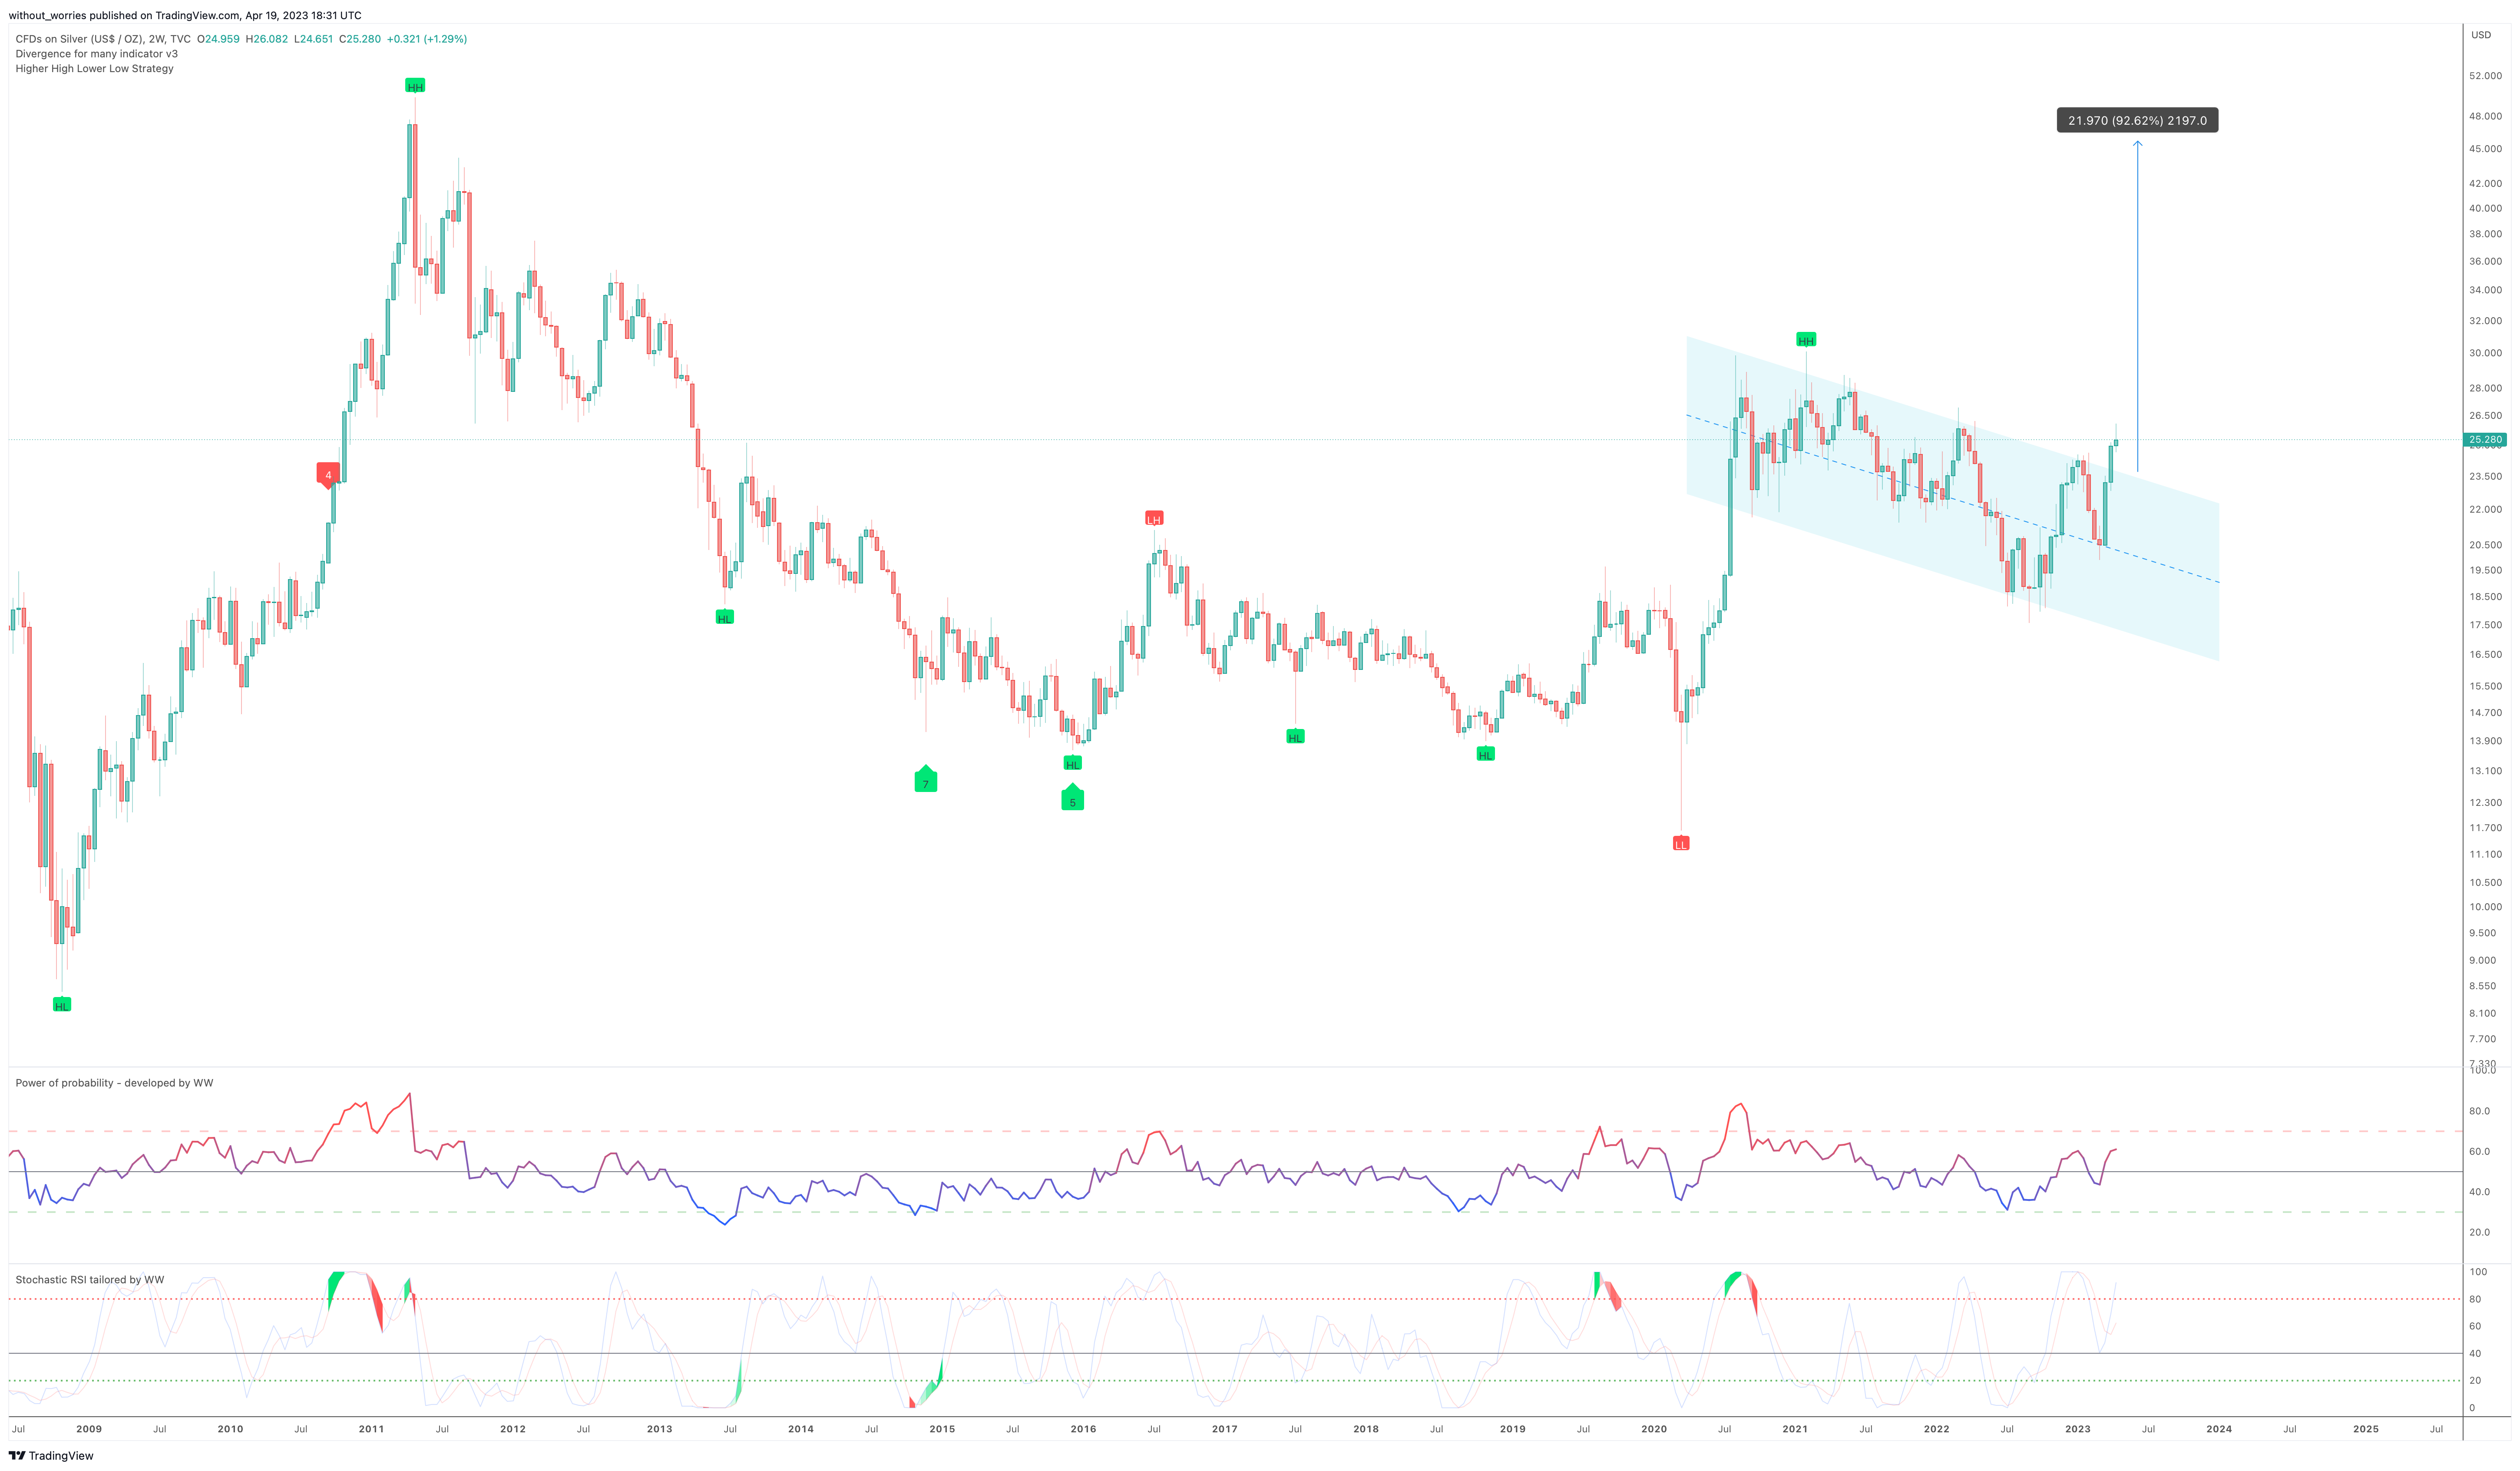Click the 2020 label on the time axis
Viewport: 2520px width, 1471px height.
coord(1654,1429)
